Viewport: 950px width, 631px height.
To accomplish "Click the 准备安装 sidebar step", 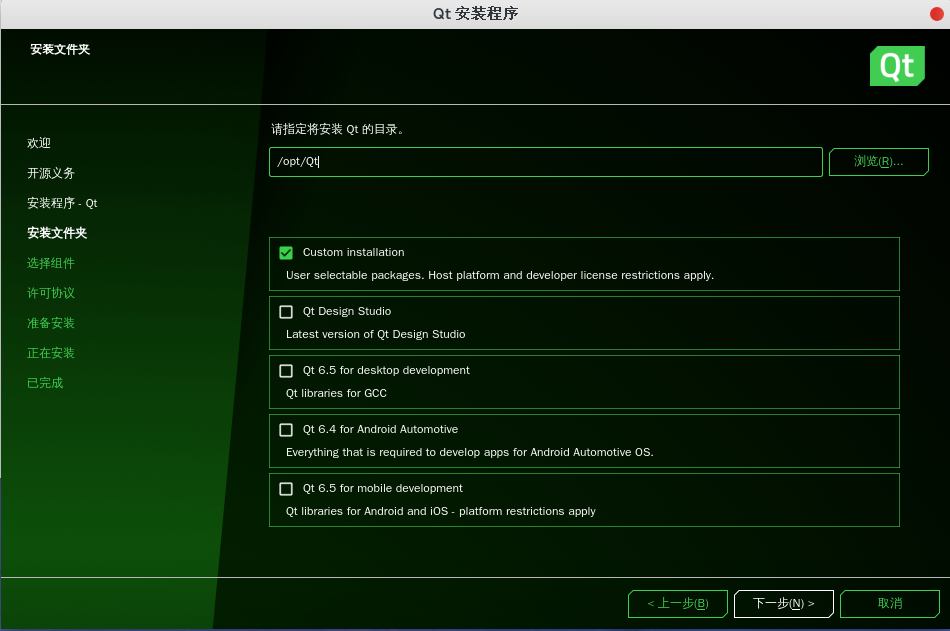I will click(51, 323).
